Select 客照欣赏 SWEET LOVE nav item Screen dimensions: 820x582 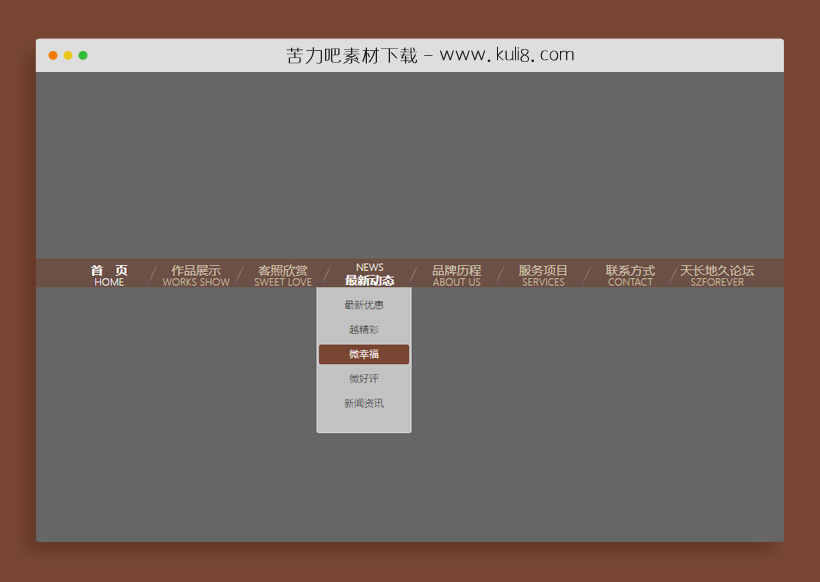[x=283, y=275]
